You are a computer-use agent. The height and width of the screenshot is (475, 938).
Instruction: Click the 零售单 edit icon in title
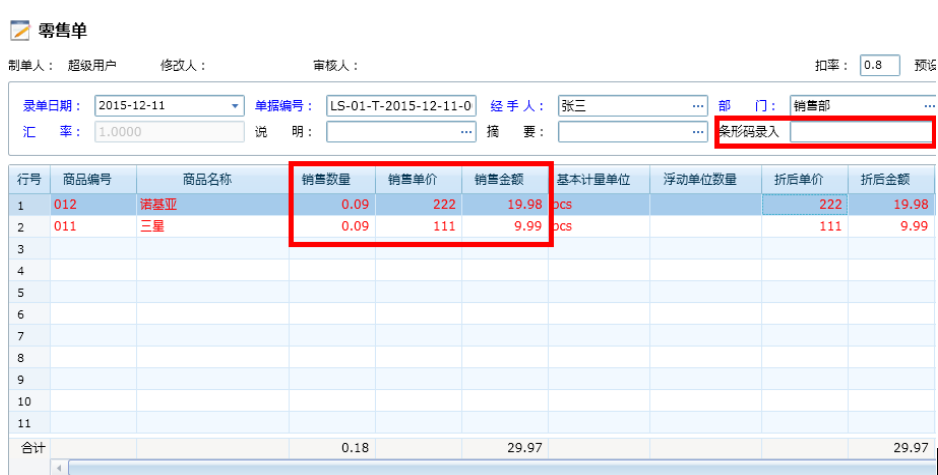tap(19, 31)
